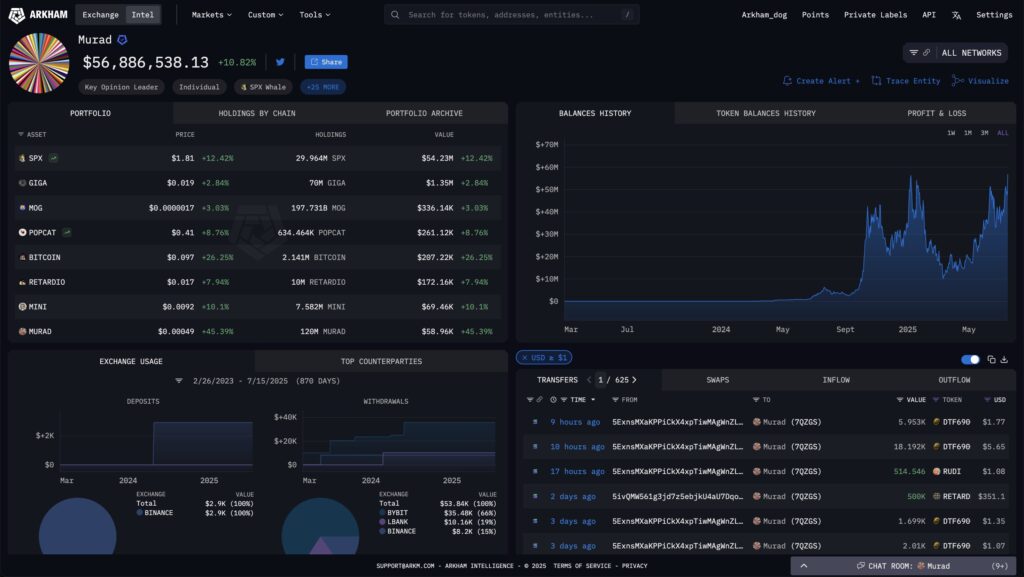Click Murad's colorful pie avatar

(39, 63)
